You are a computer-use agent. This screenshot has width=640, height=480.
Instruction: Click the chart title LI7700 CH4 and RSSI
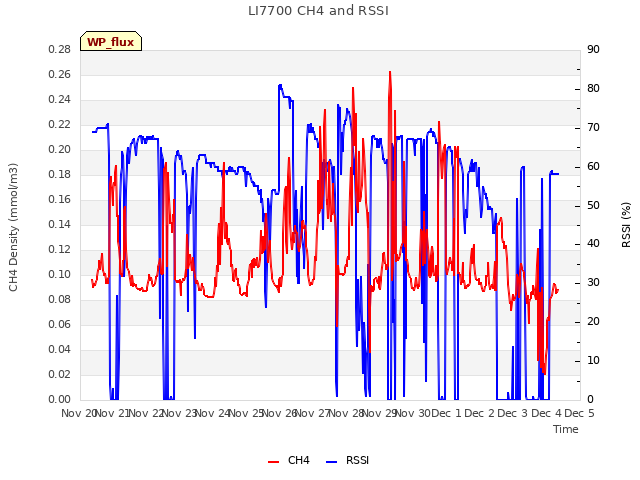pos(318,11)
